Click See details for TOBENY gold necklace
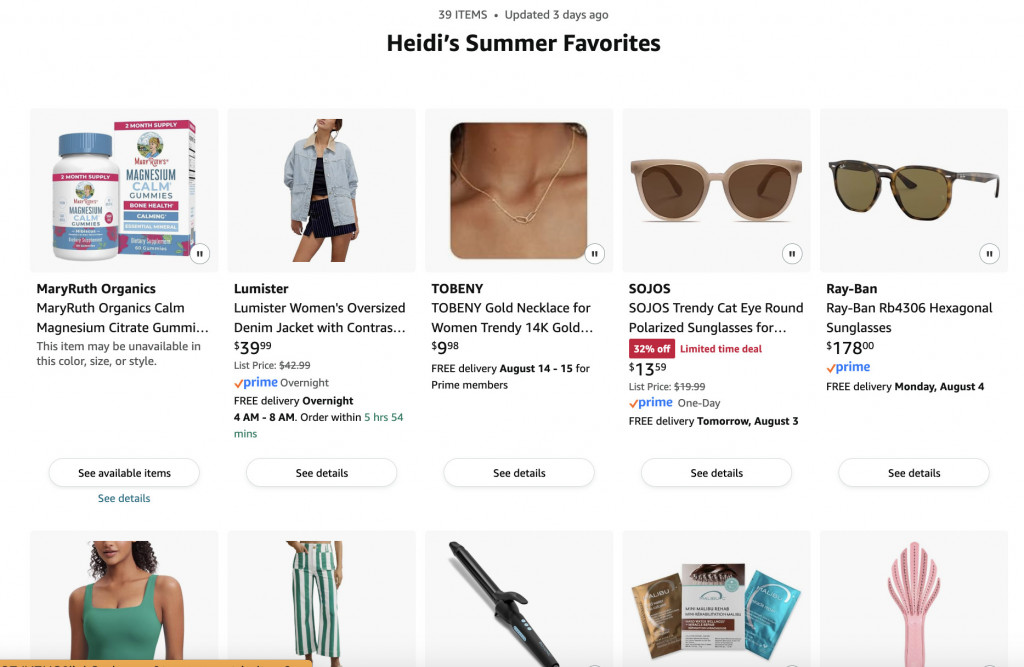 (x=519, y=473)
